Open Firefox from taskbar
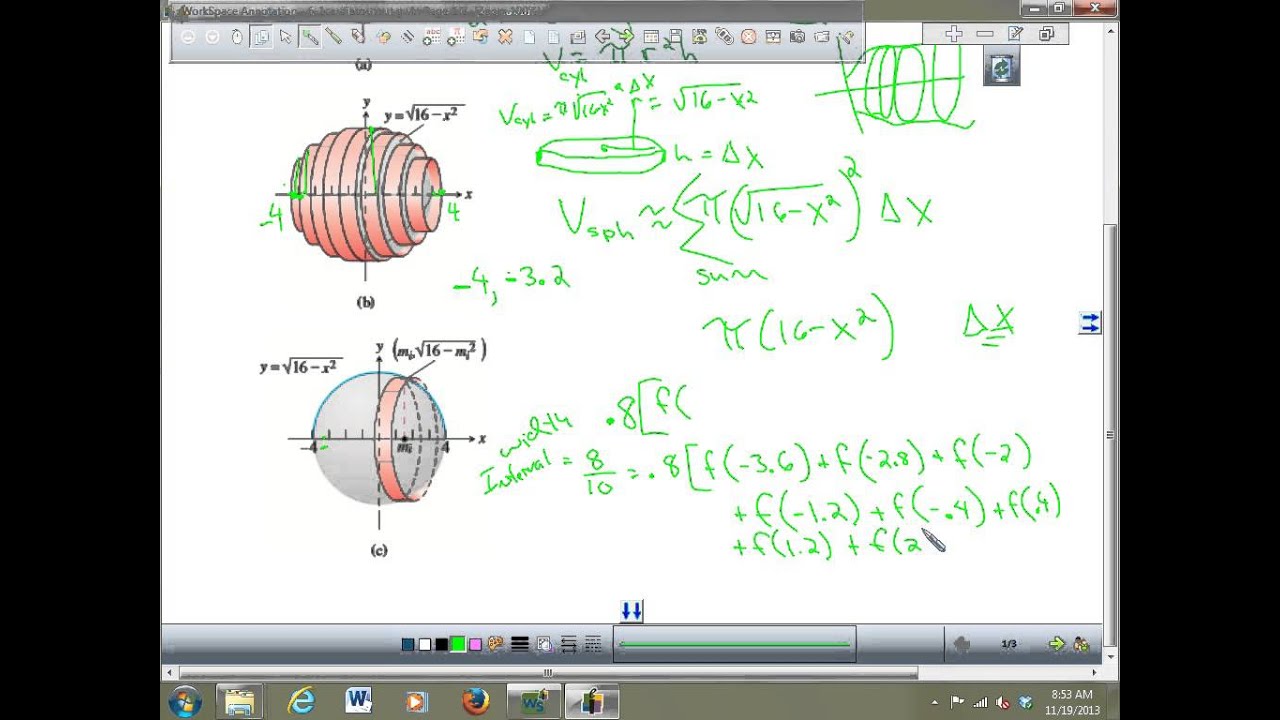Screen dimensions: 1280x720 point(476,702)
